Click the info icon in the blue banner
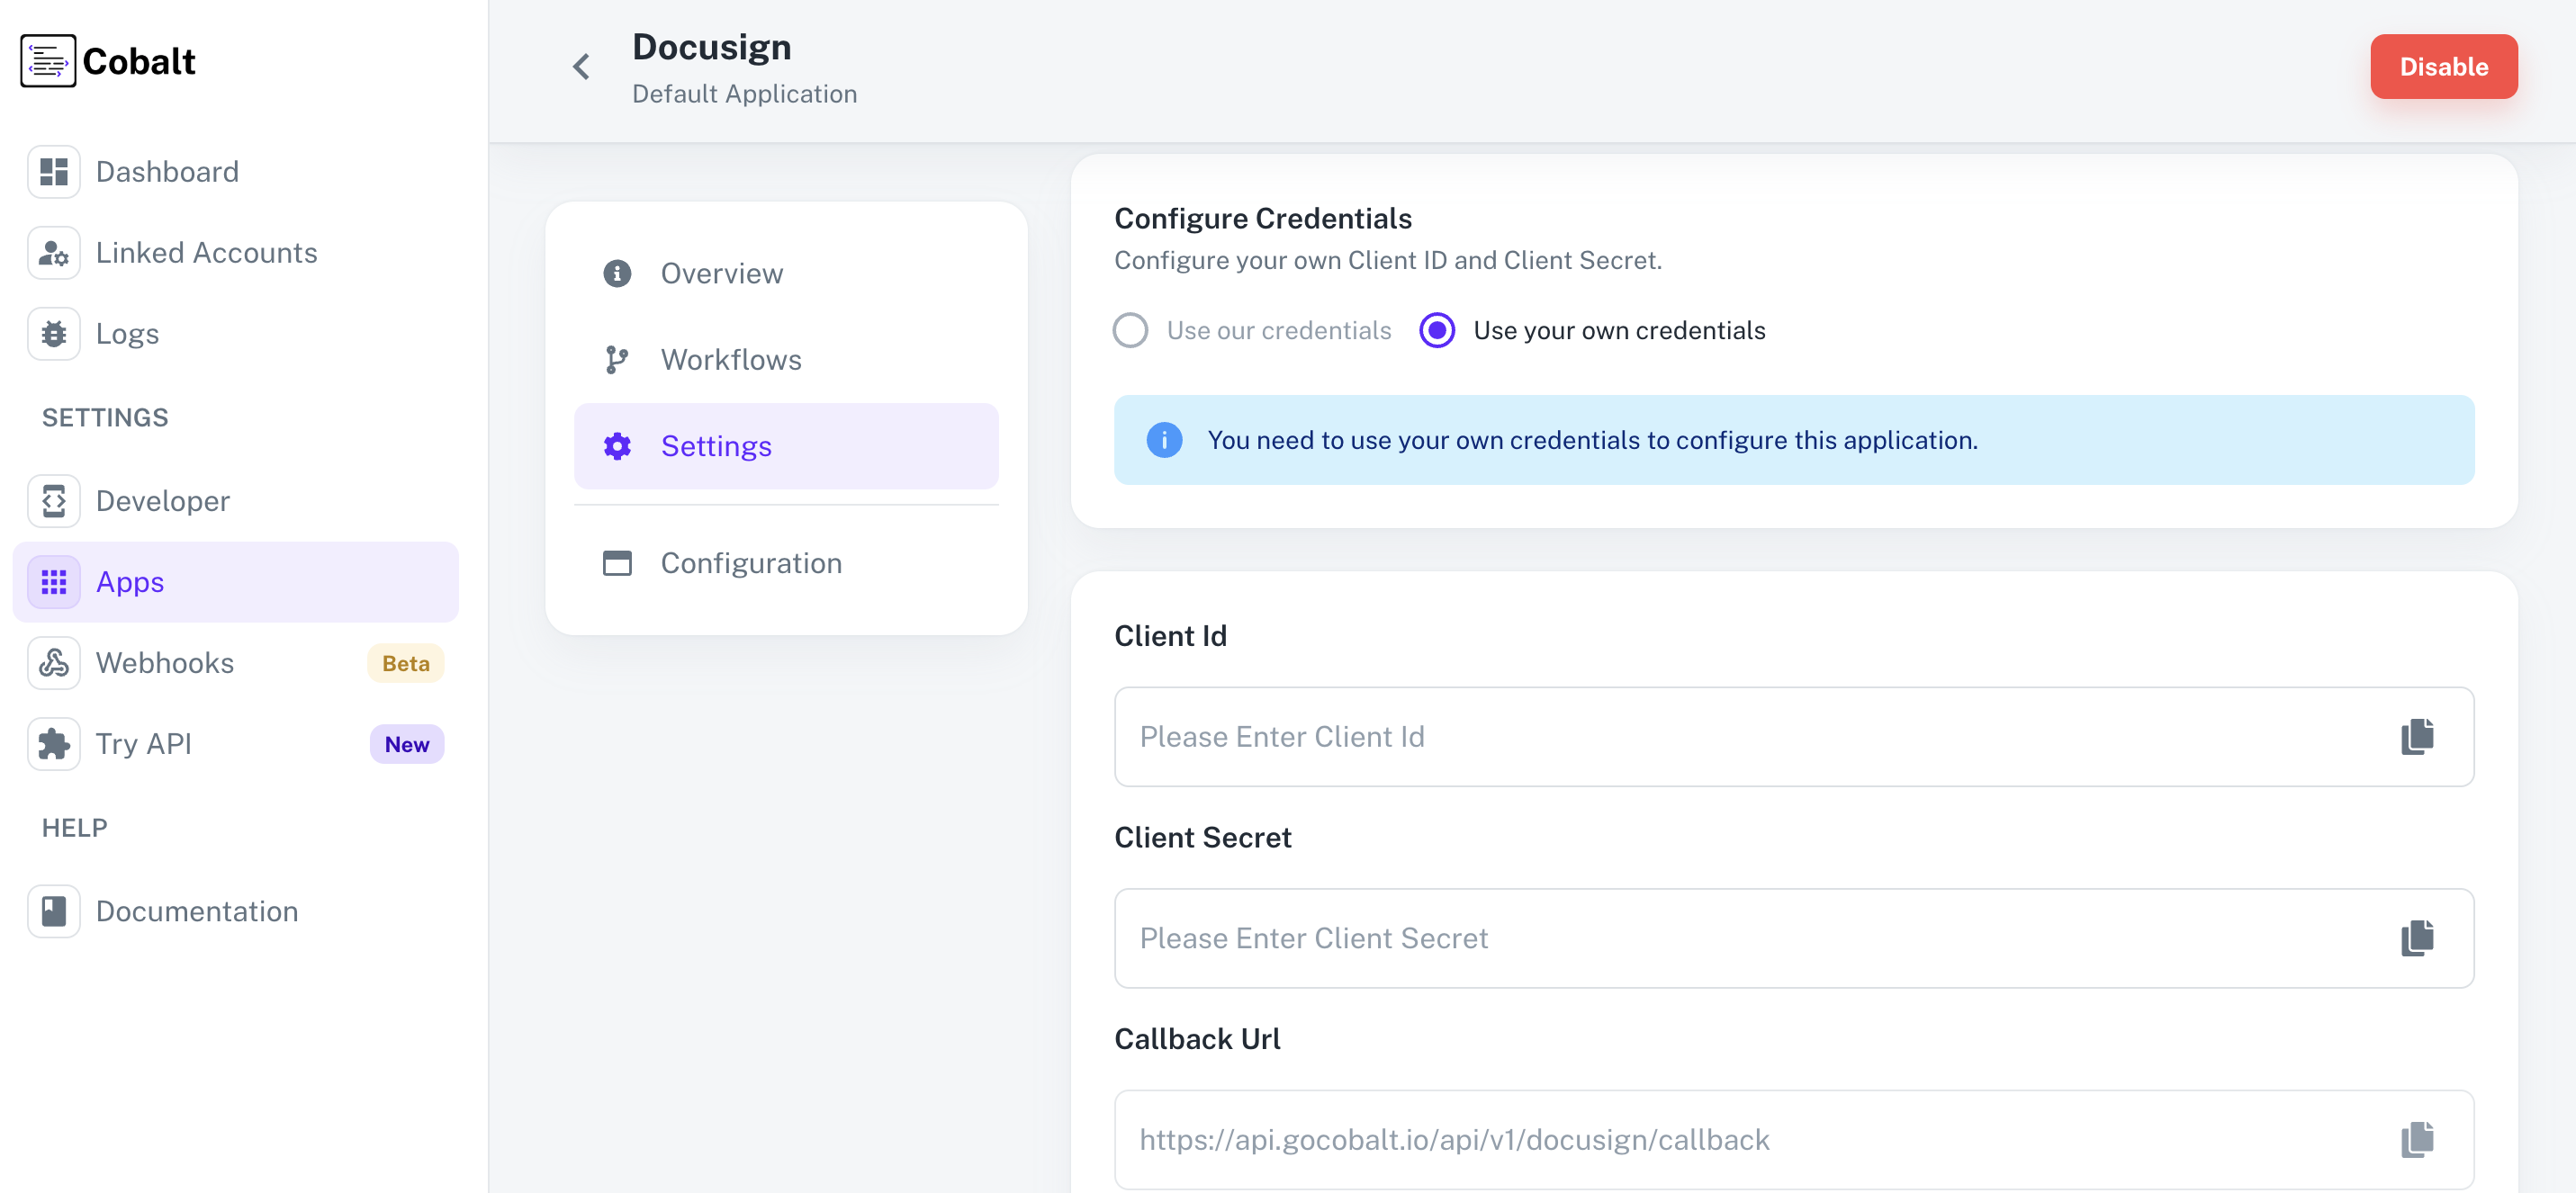This screenshot has width=2576, height=1193. 1163,440
